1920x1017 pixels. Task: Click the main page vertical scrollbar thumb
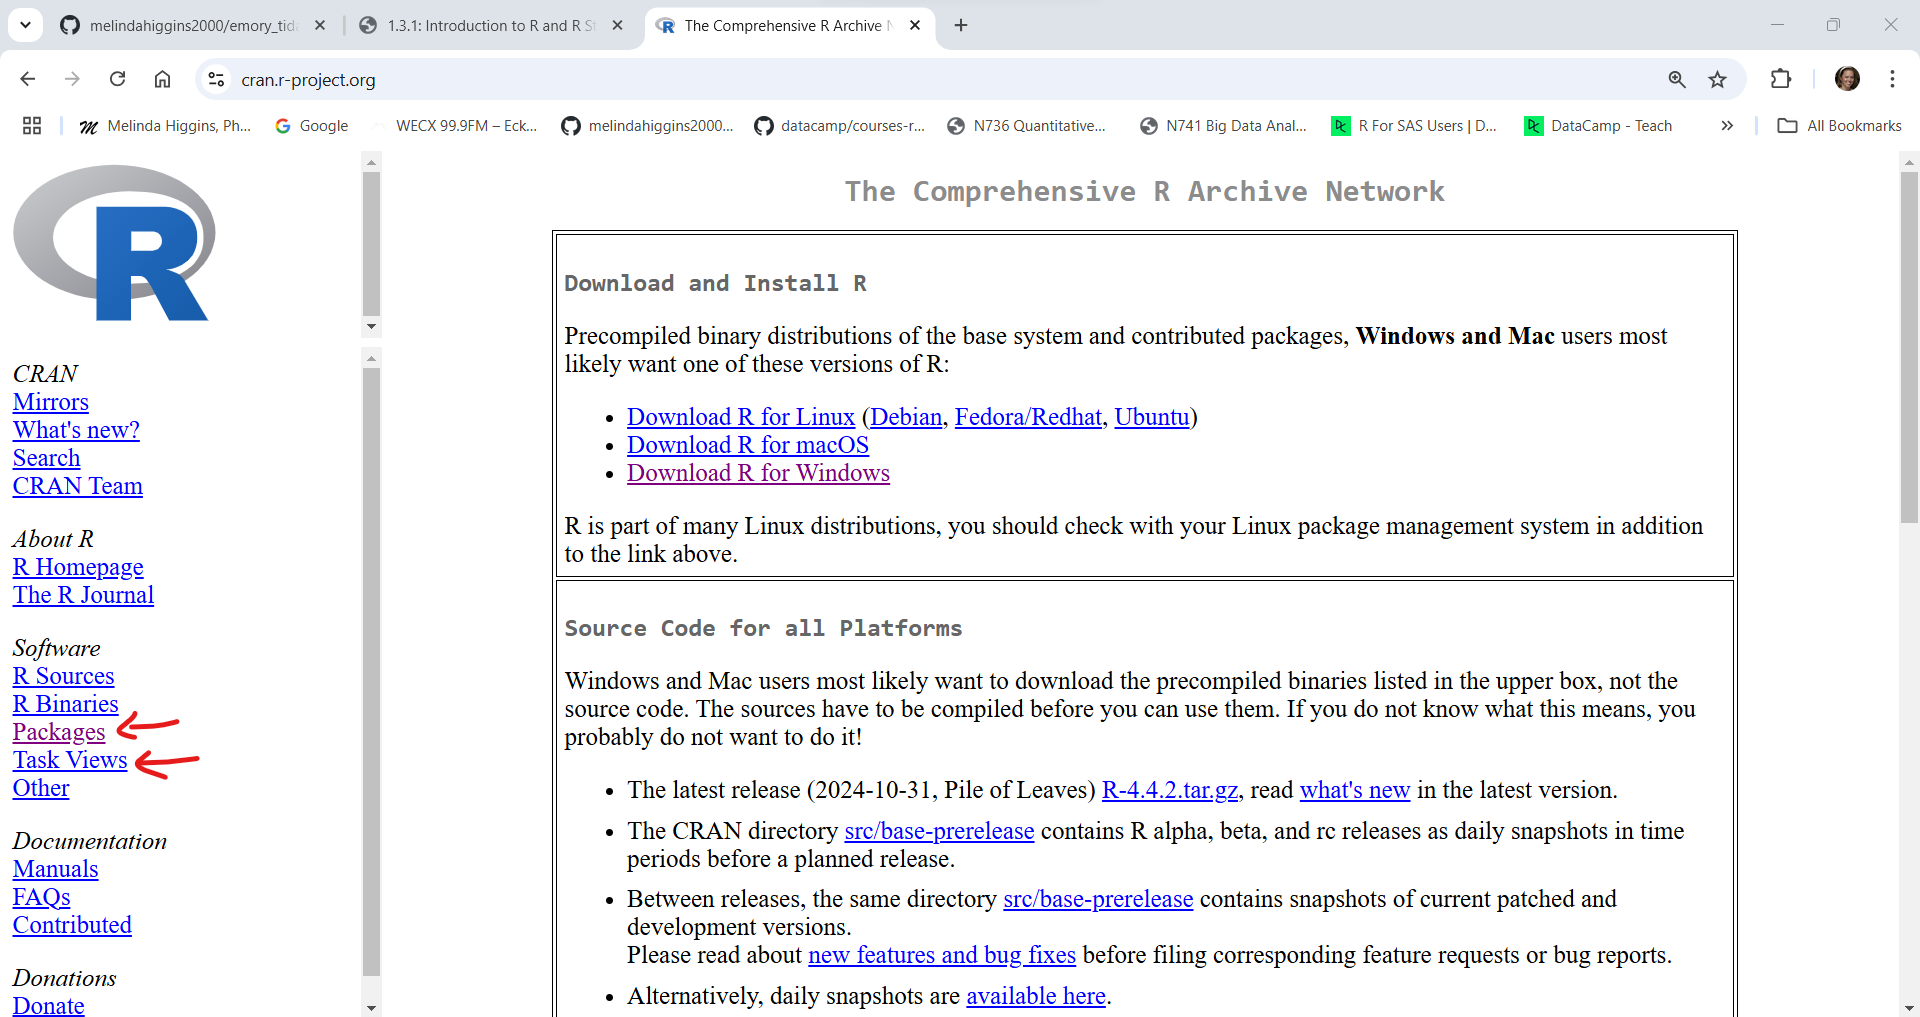(x=1909, y=345)
